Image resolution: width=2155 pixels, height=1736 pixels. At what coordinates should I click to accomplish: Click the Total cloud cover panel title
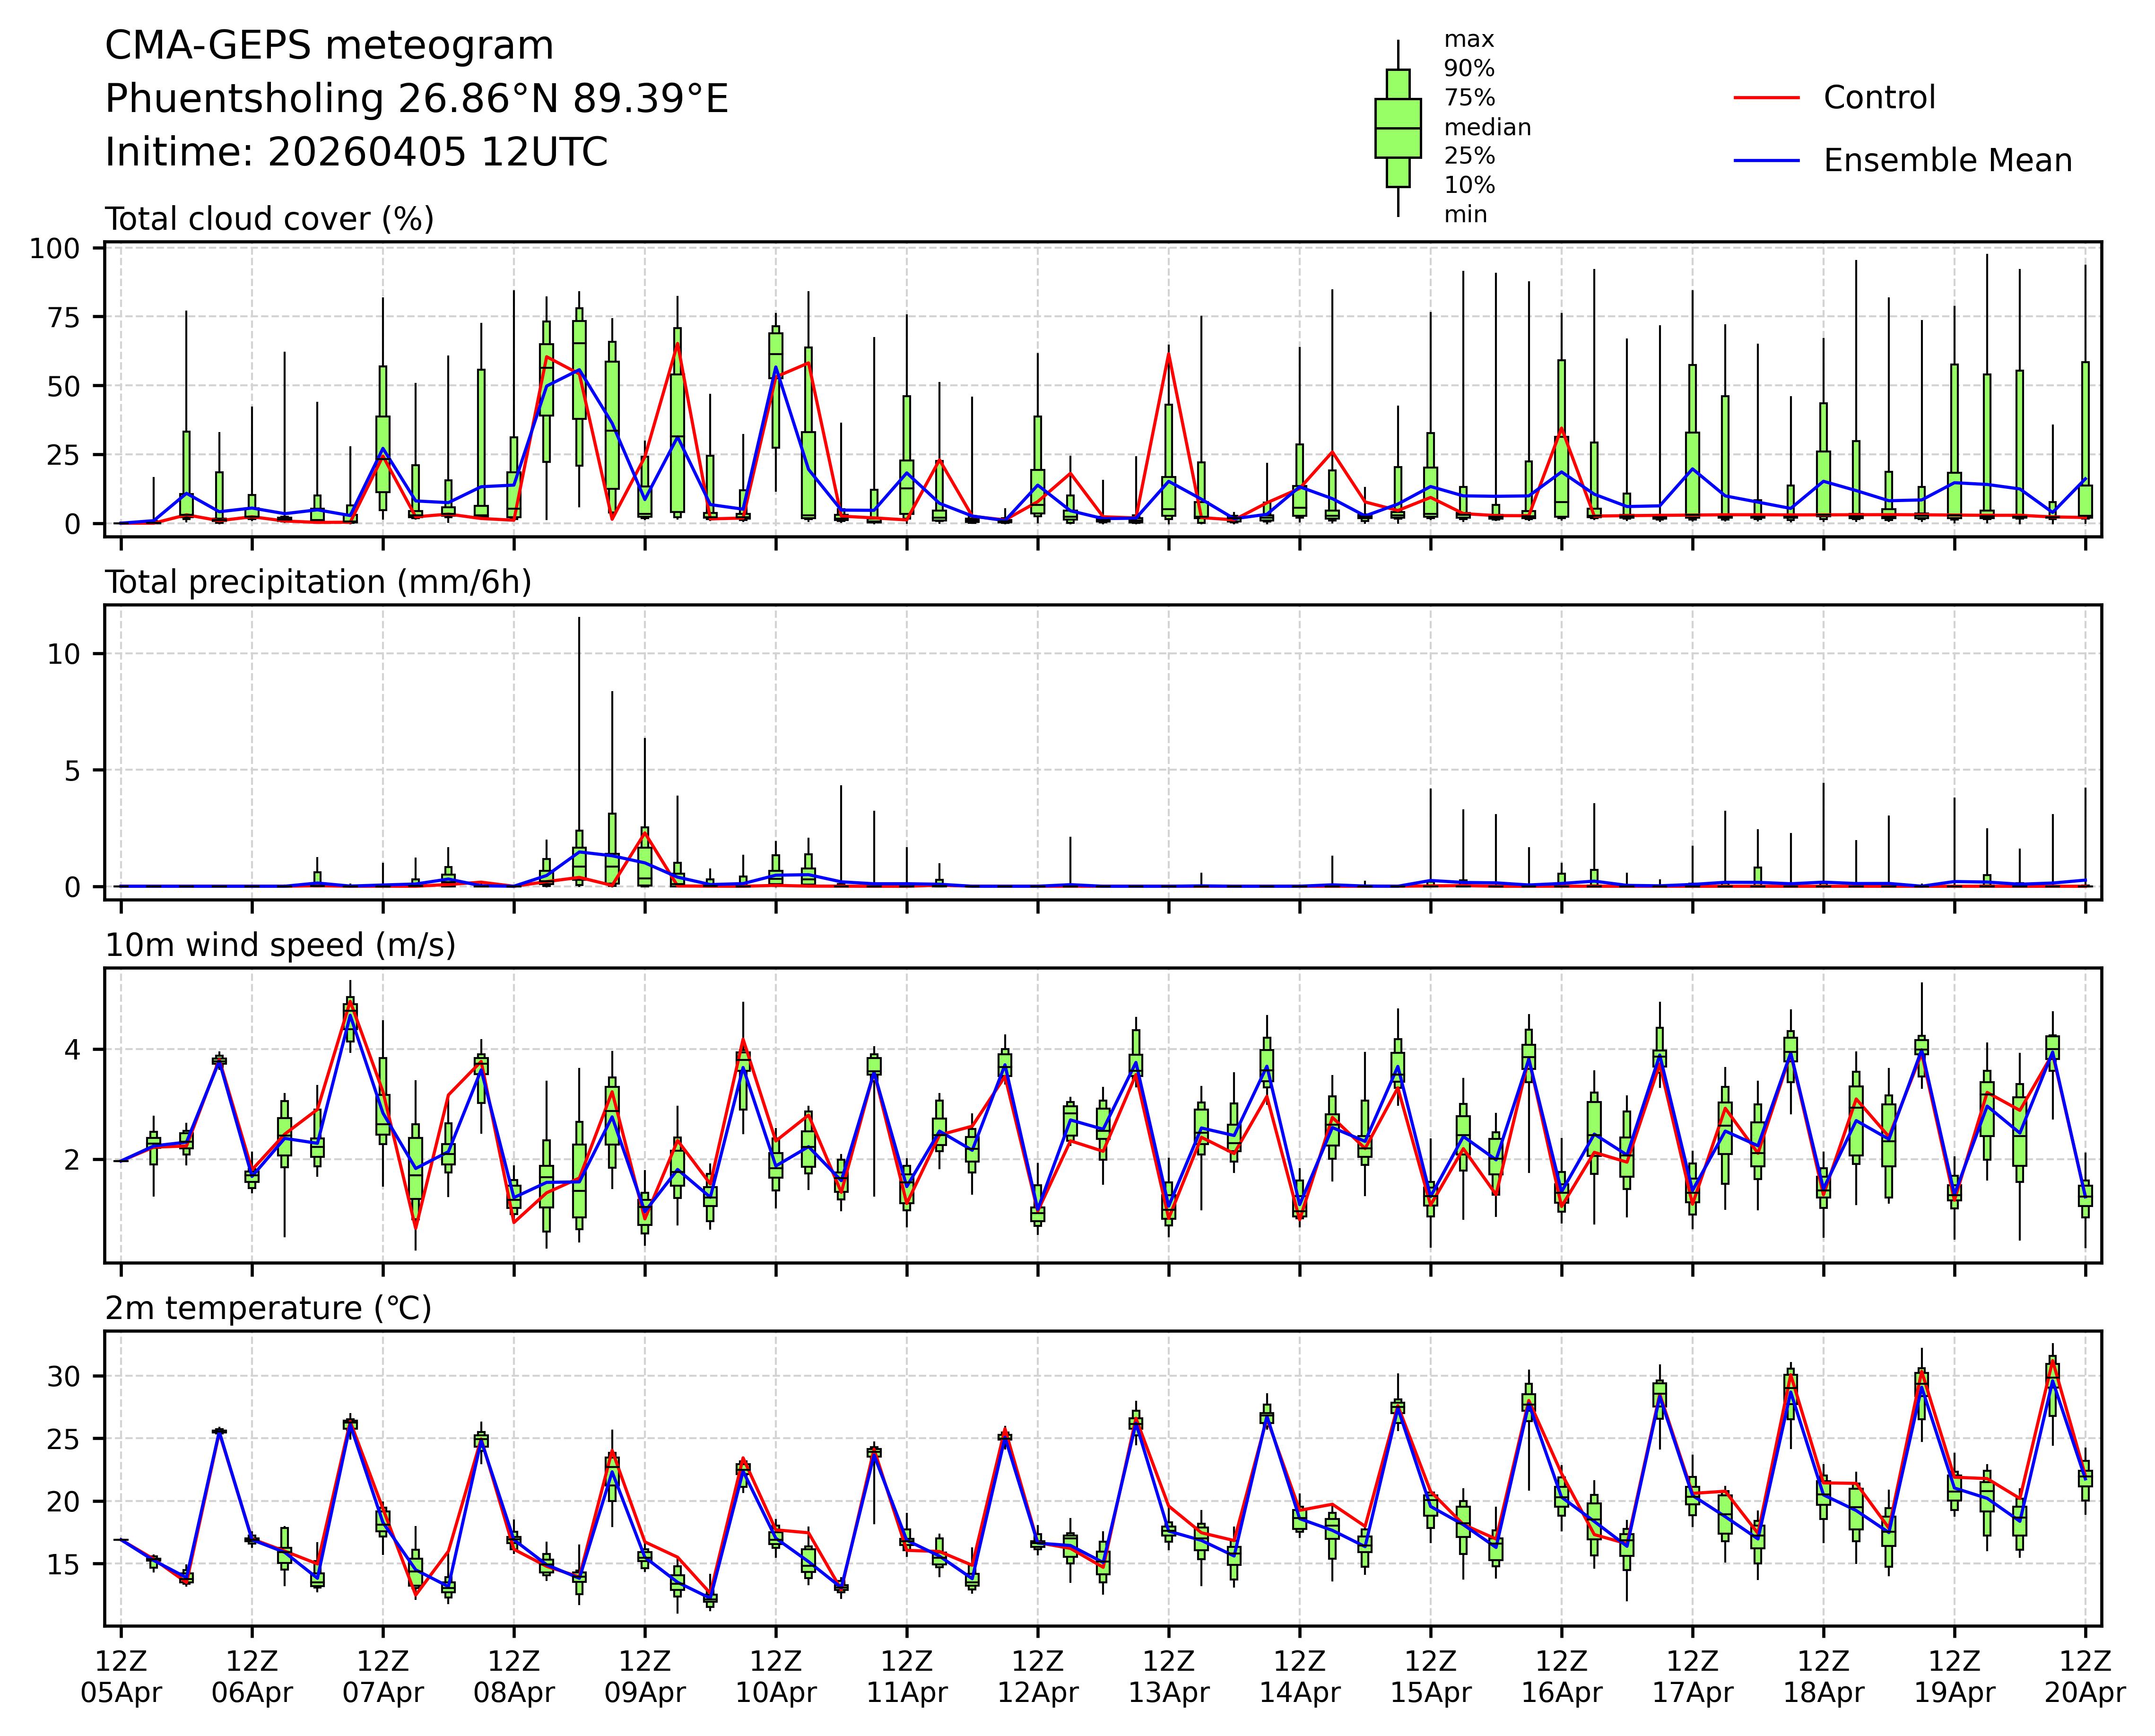tap(269, 219)
